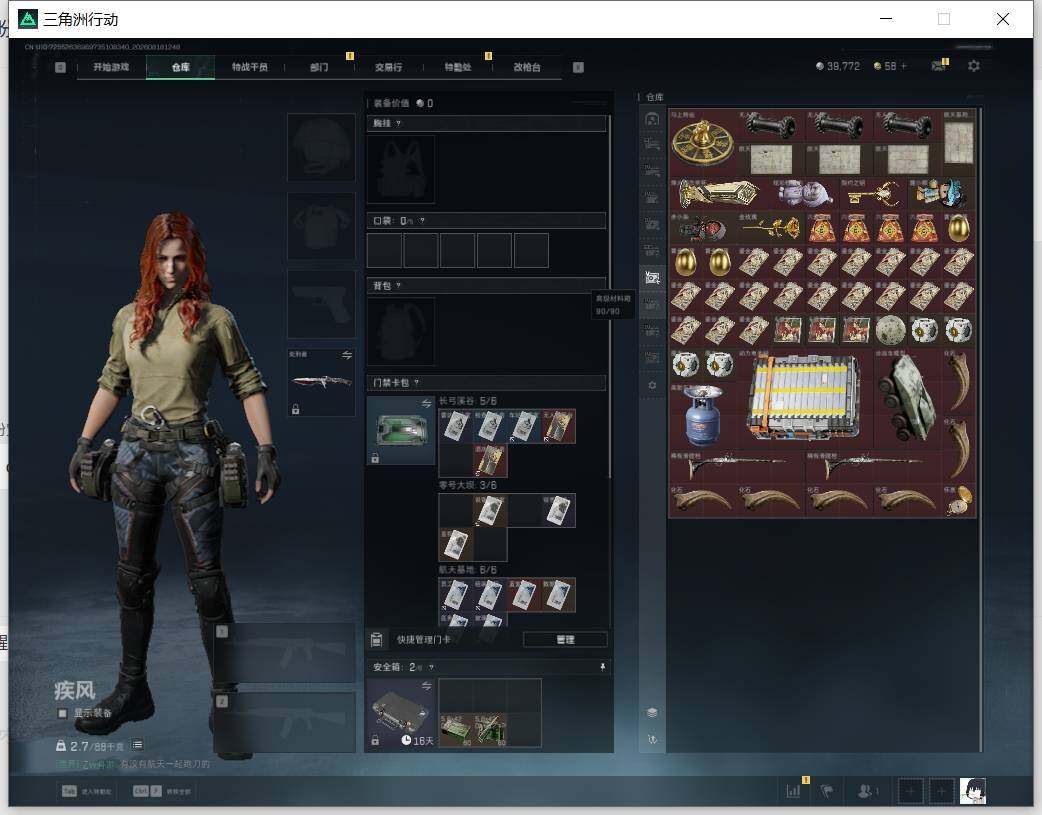Show the 胸挂 help tooltip
The width and height of the screenshot is (1042, 815).
point(398,124)
